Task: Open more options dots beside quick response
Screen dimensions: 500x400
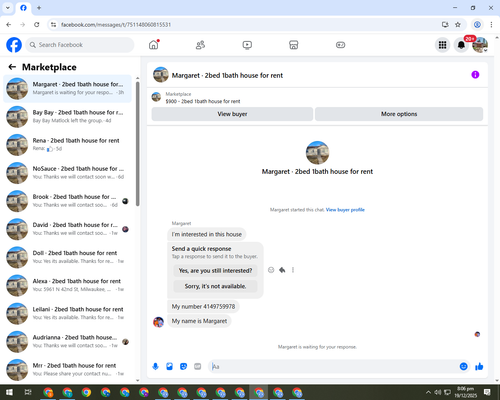Action: [x=293, y=270]
